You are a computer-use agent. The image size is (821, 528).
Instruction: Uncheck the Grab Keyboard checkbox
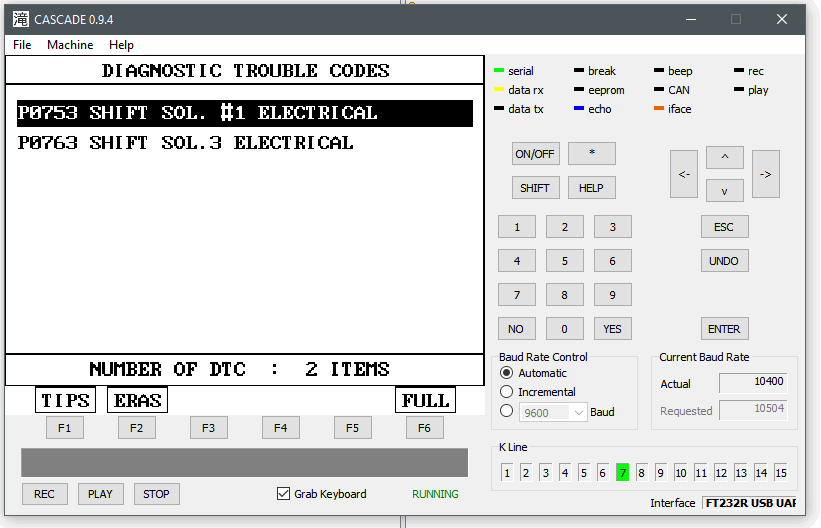coord(284,494)
